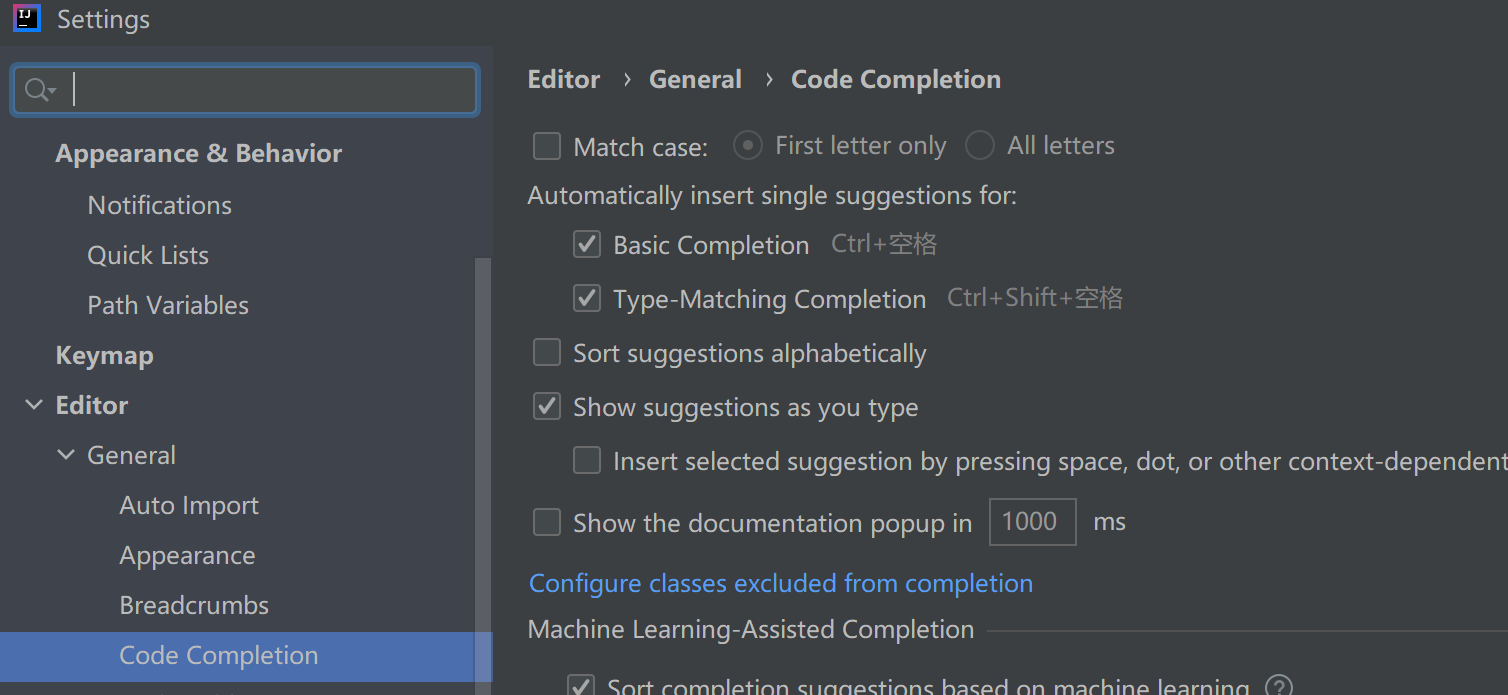Click the search magnifier icon
The height and width of the screenshot is (695, 1508).
[37, 90]
